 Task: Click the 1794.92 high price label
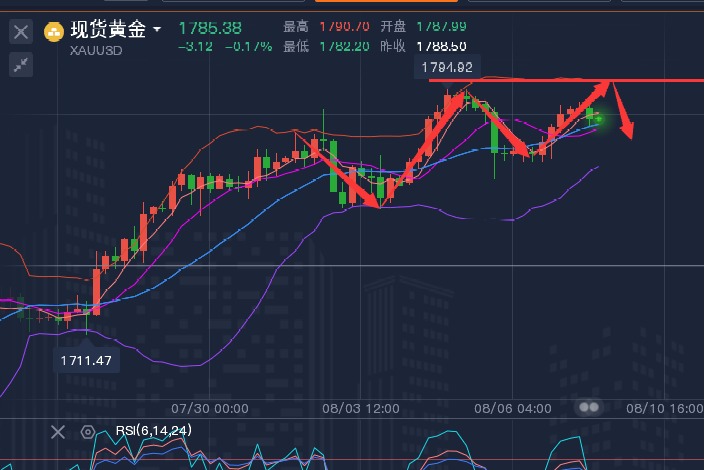point(449,68)
